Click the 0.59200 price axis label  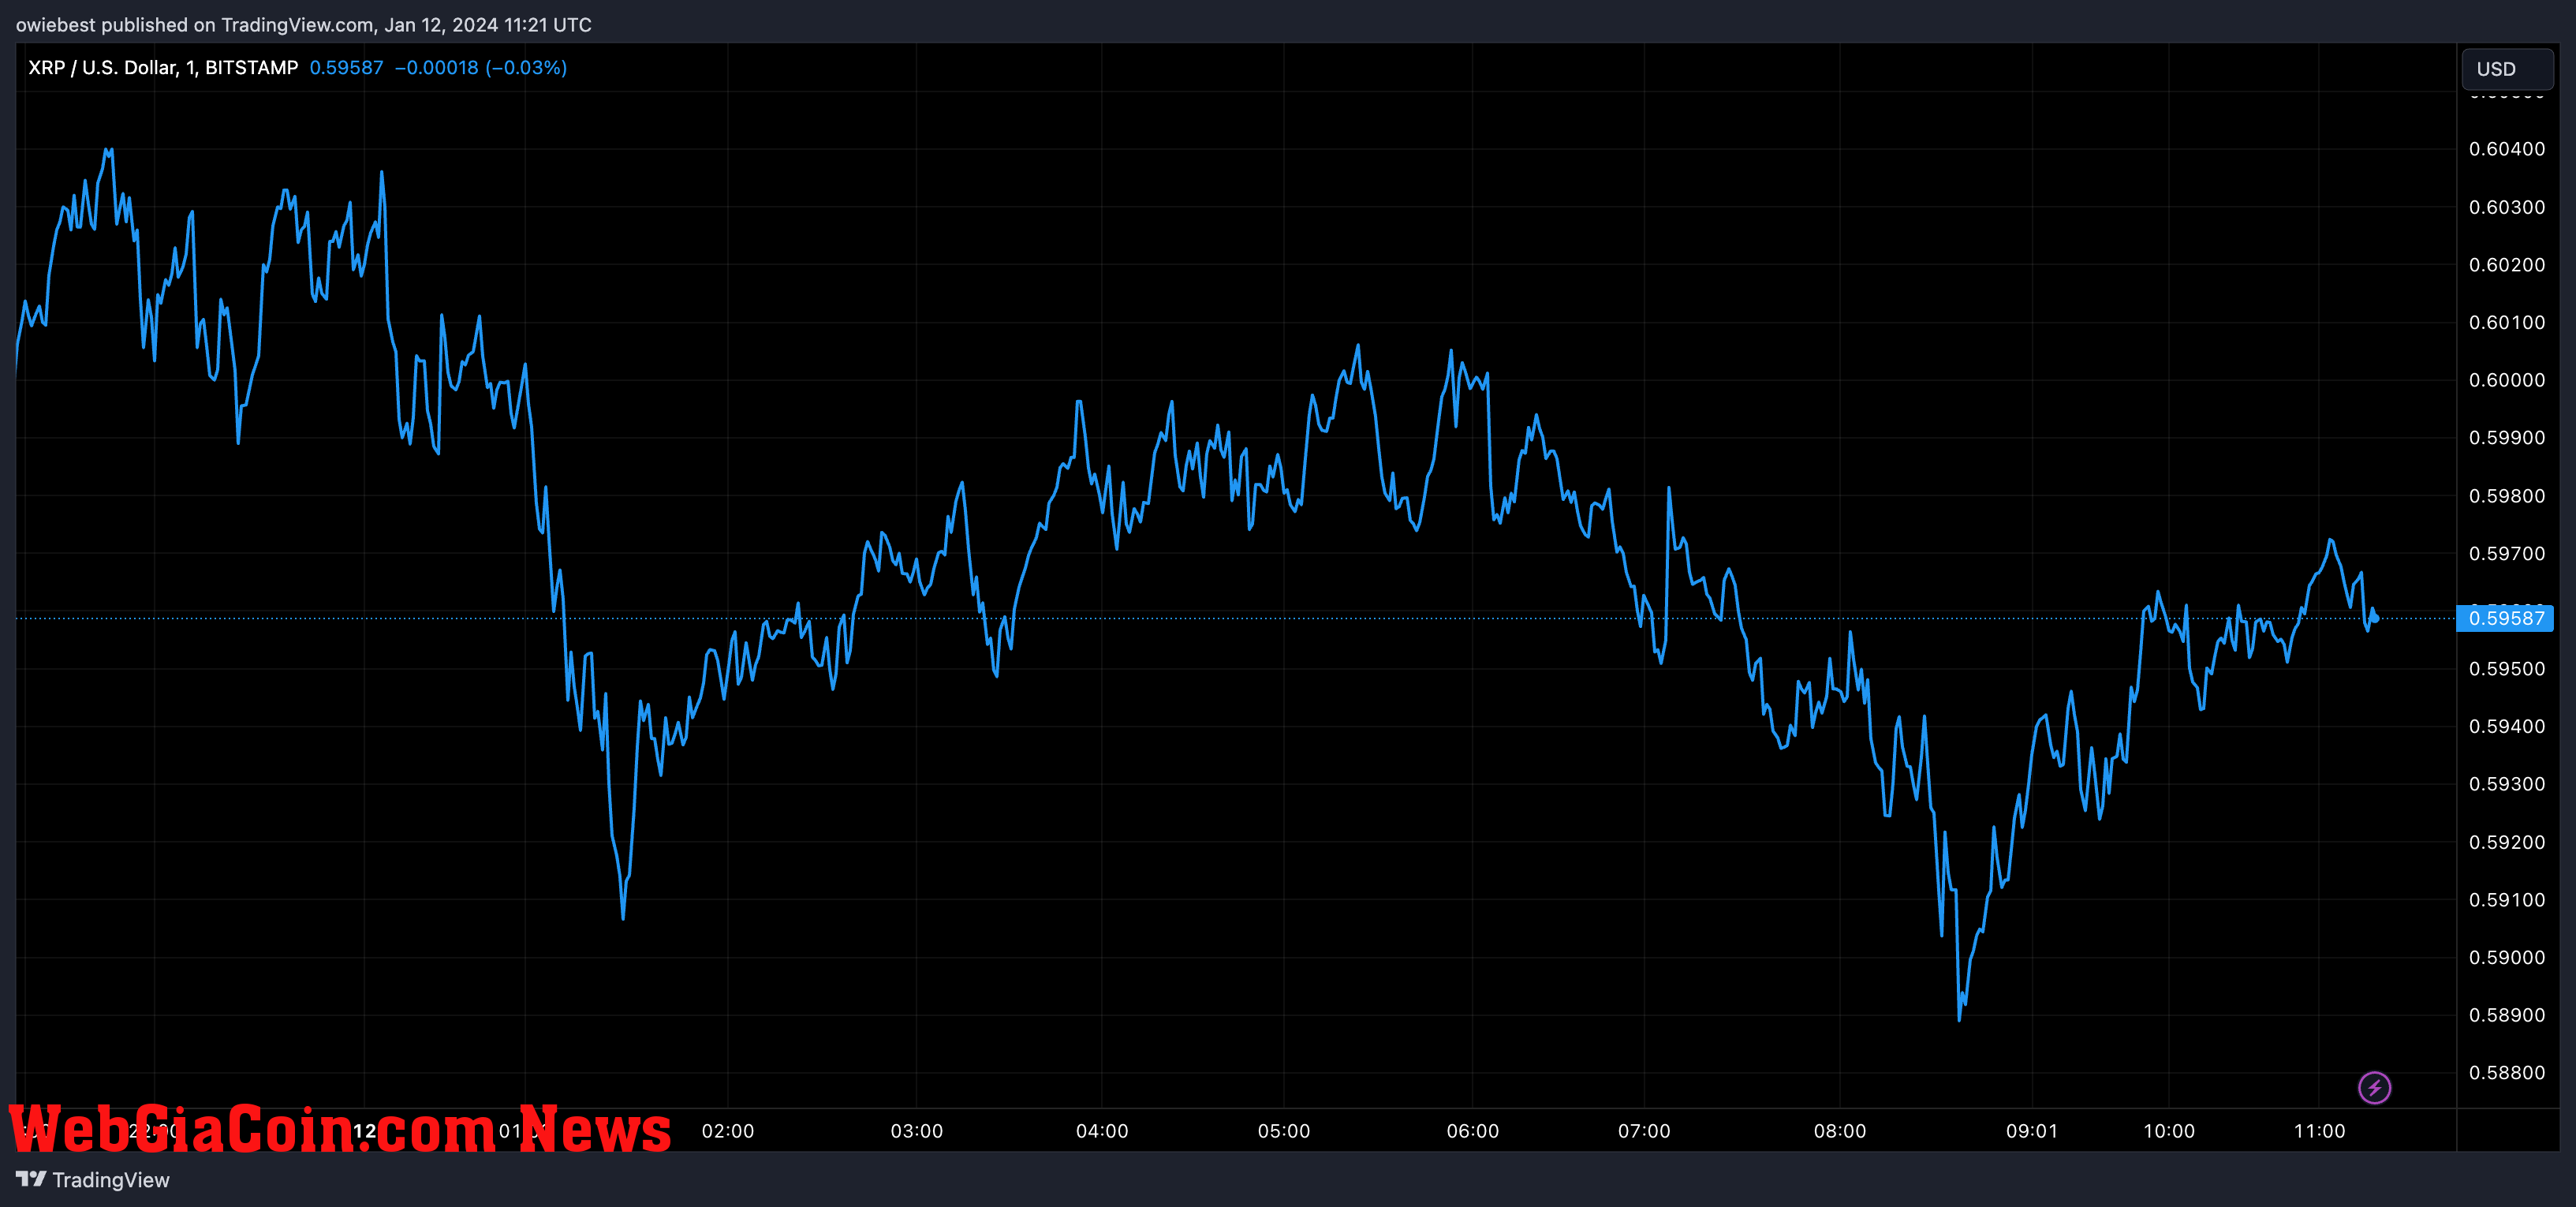coord(2507,842)
